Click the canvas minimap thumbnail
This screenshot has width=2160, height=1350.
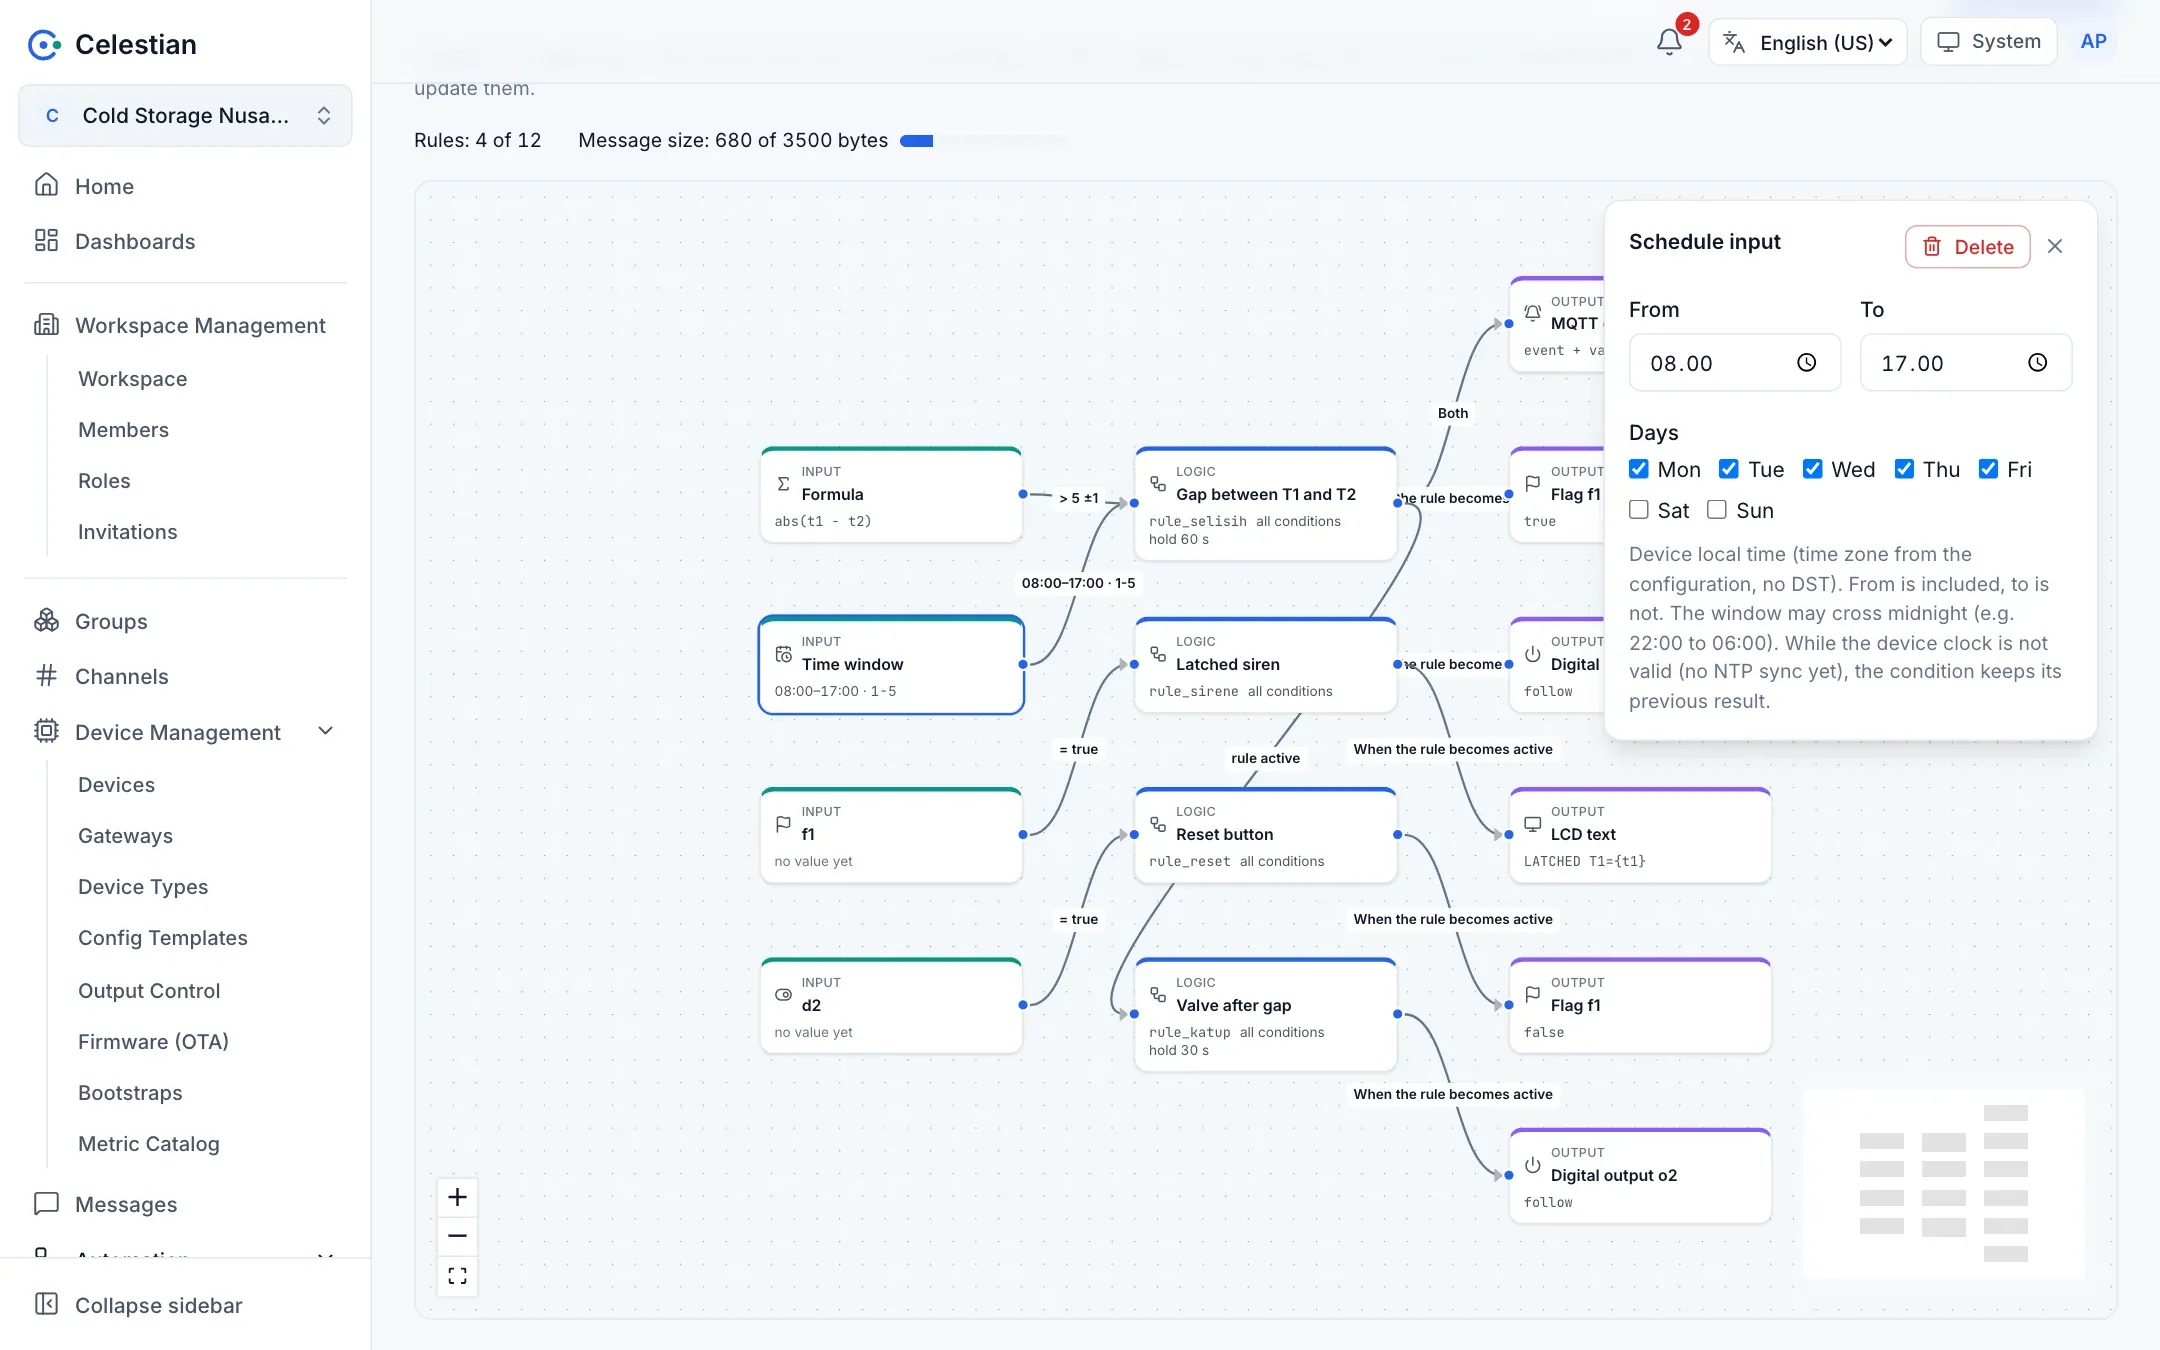1943,1183
